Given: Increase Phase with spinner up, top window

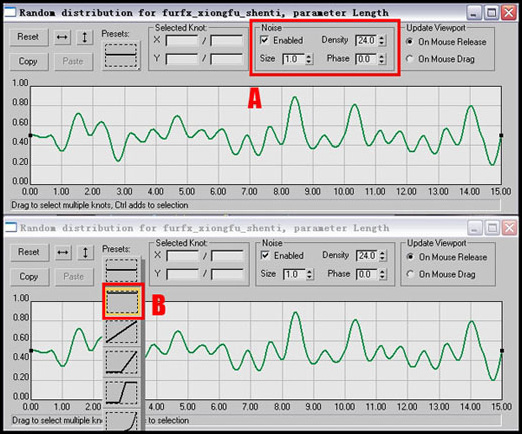Looking at the screenshot, I should [382, 56].
